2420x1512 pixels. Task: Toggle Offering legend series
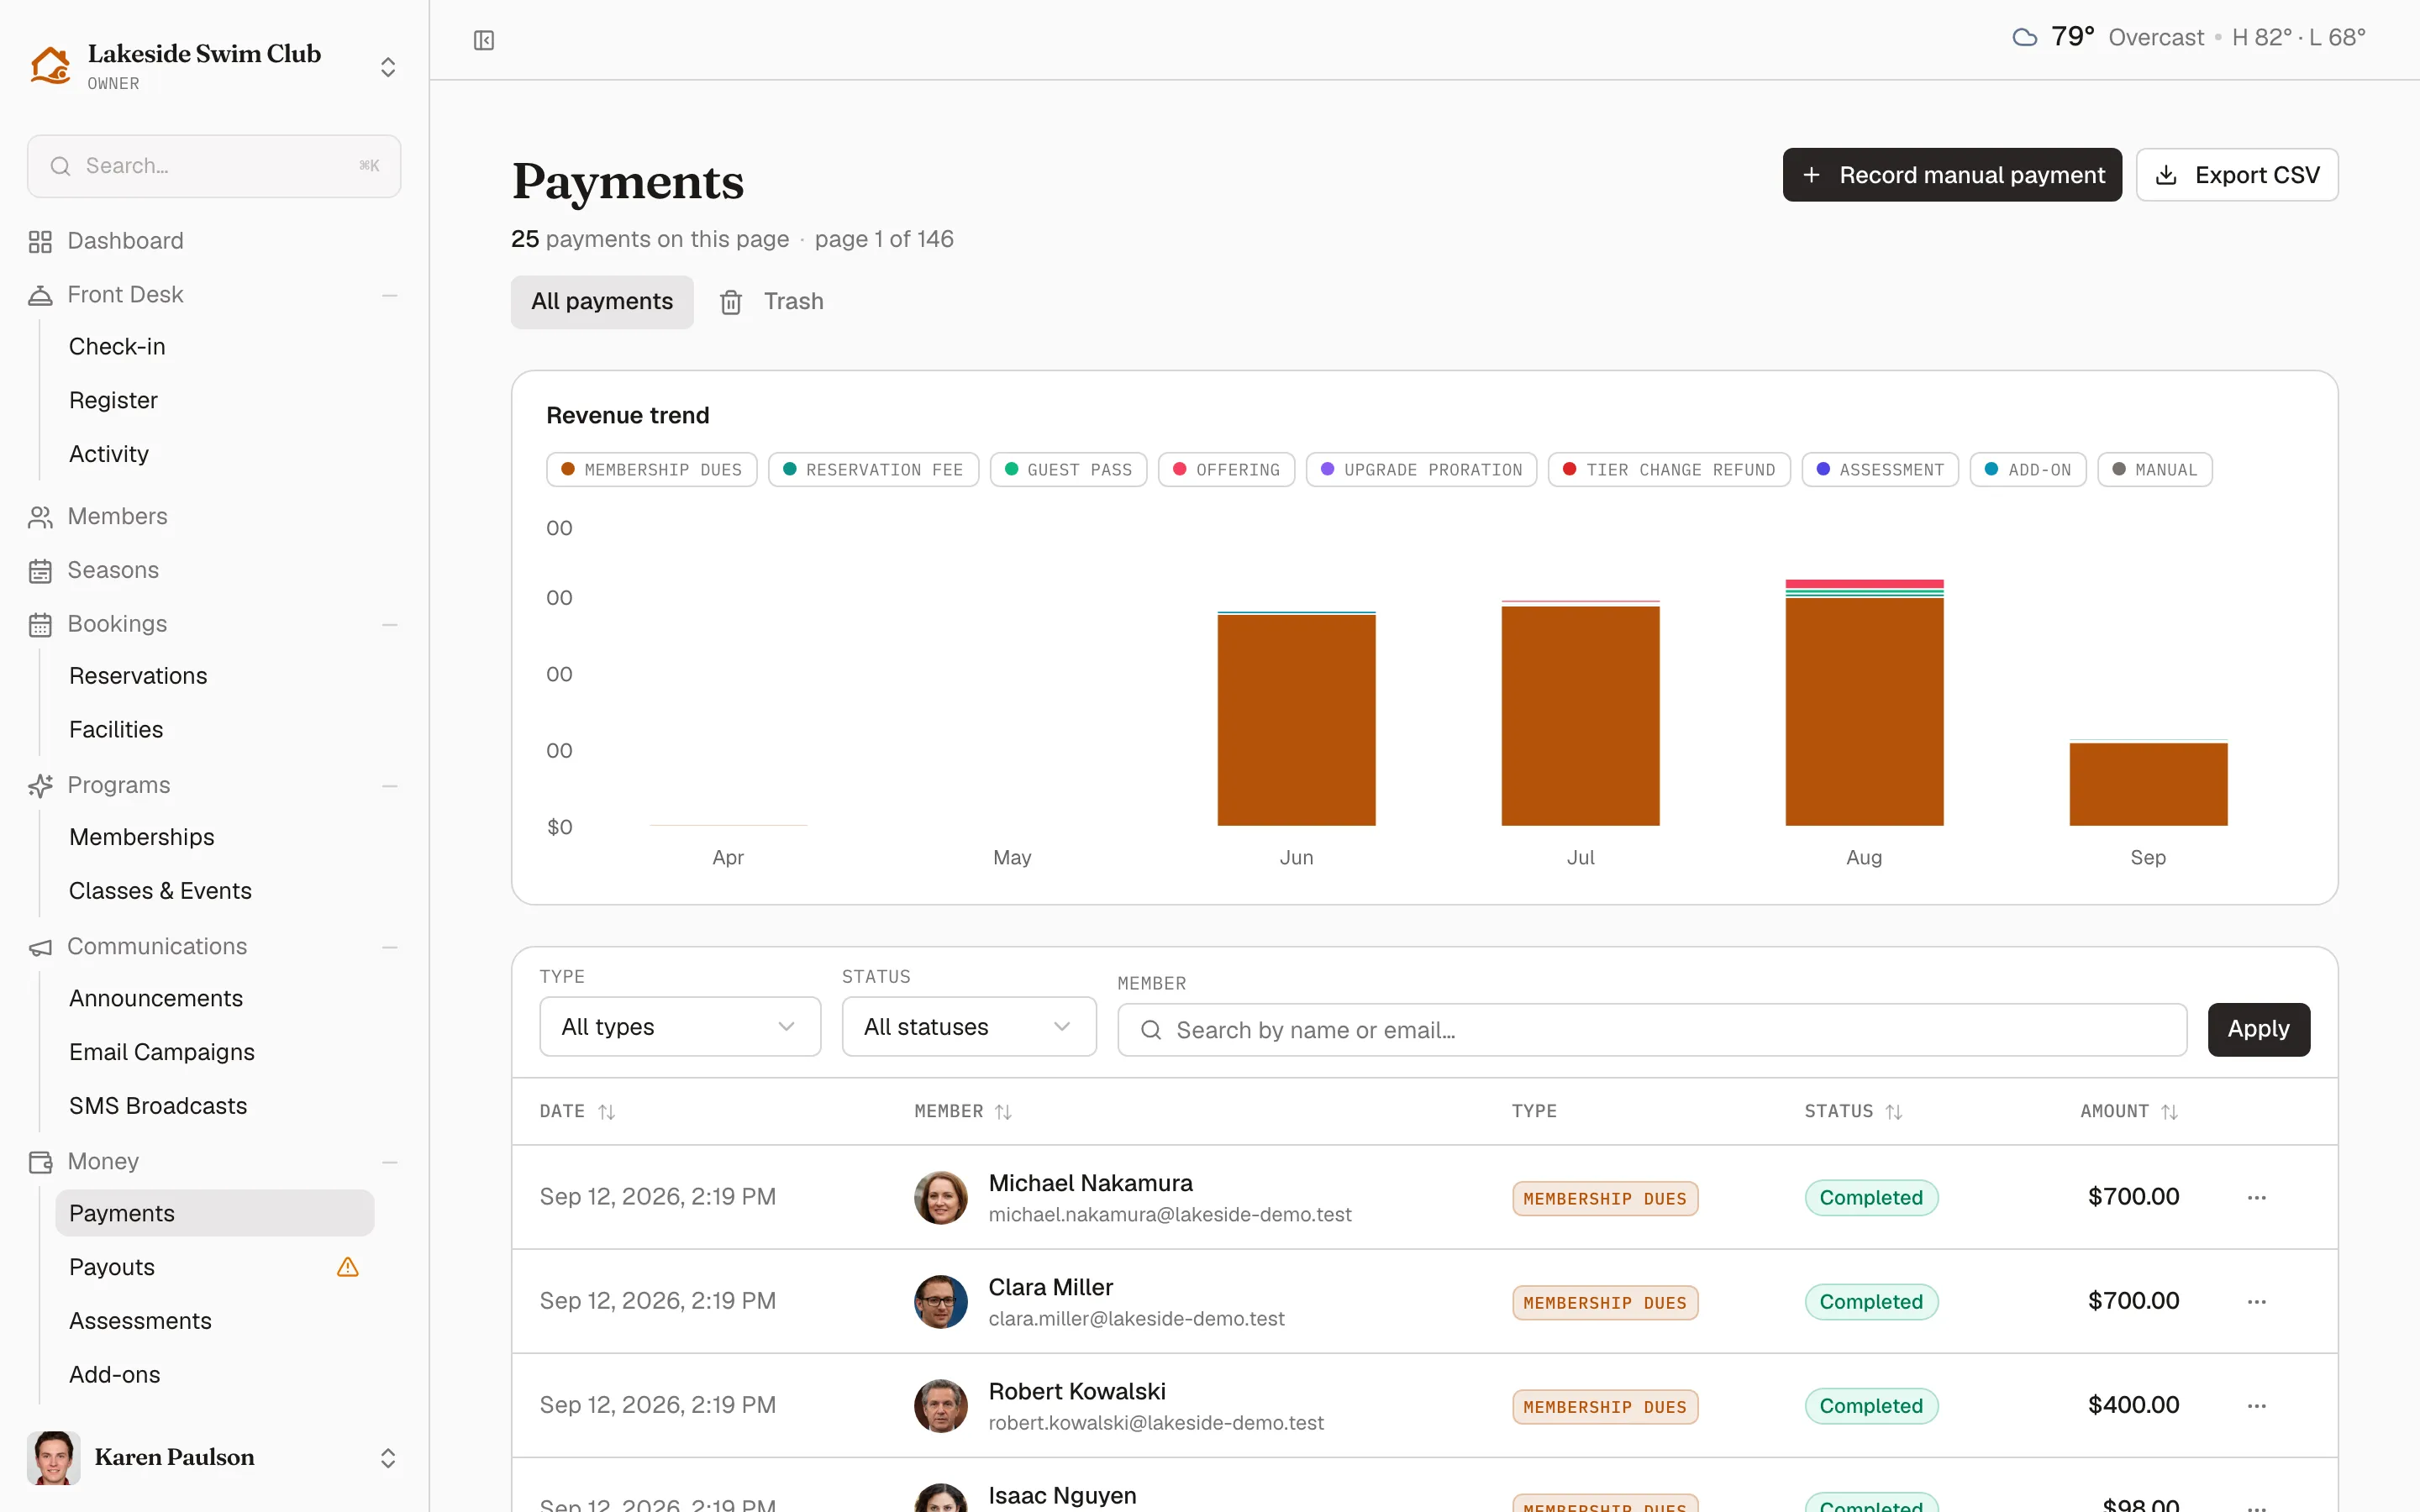click(x=1226, y=470)
